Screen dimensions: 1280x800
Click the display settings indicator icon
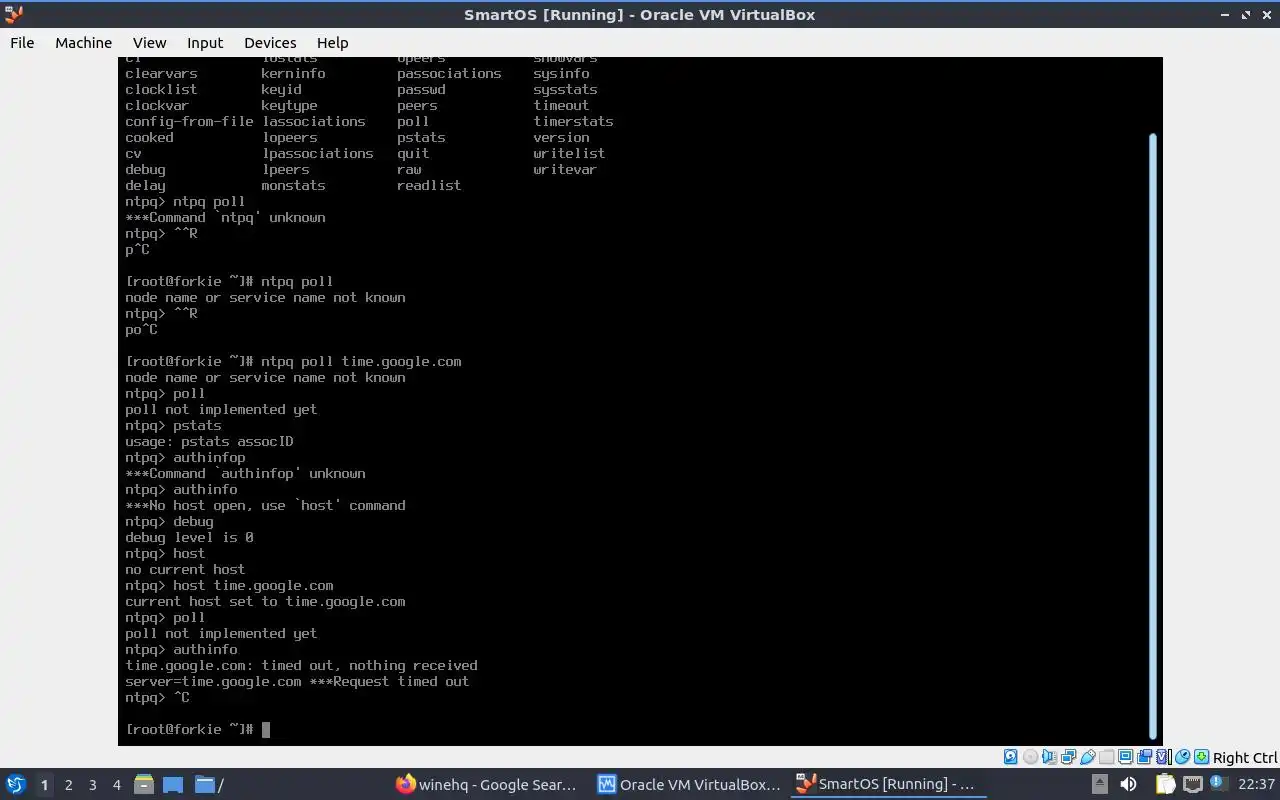[1125, 757]
